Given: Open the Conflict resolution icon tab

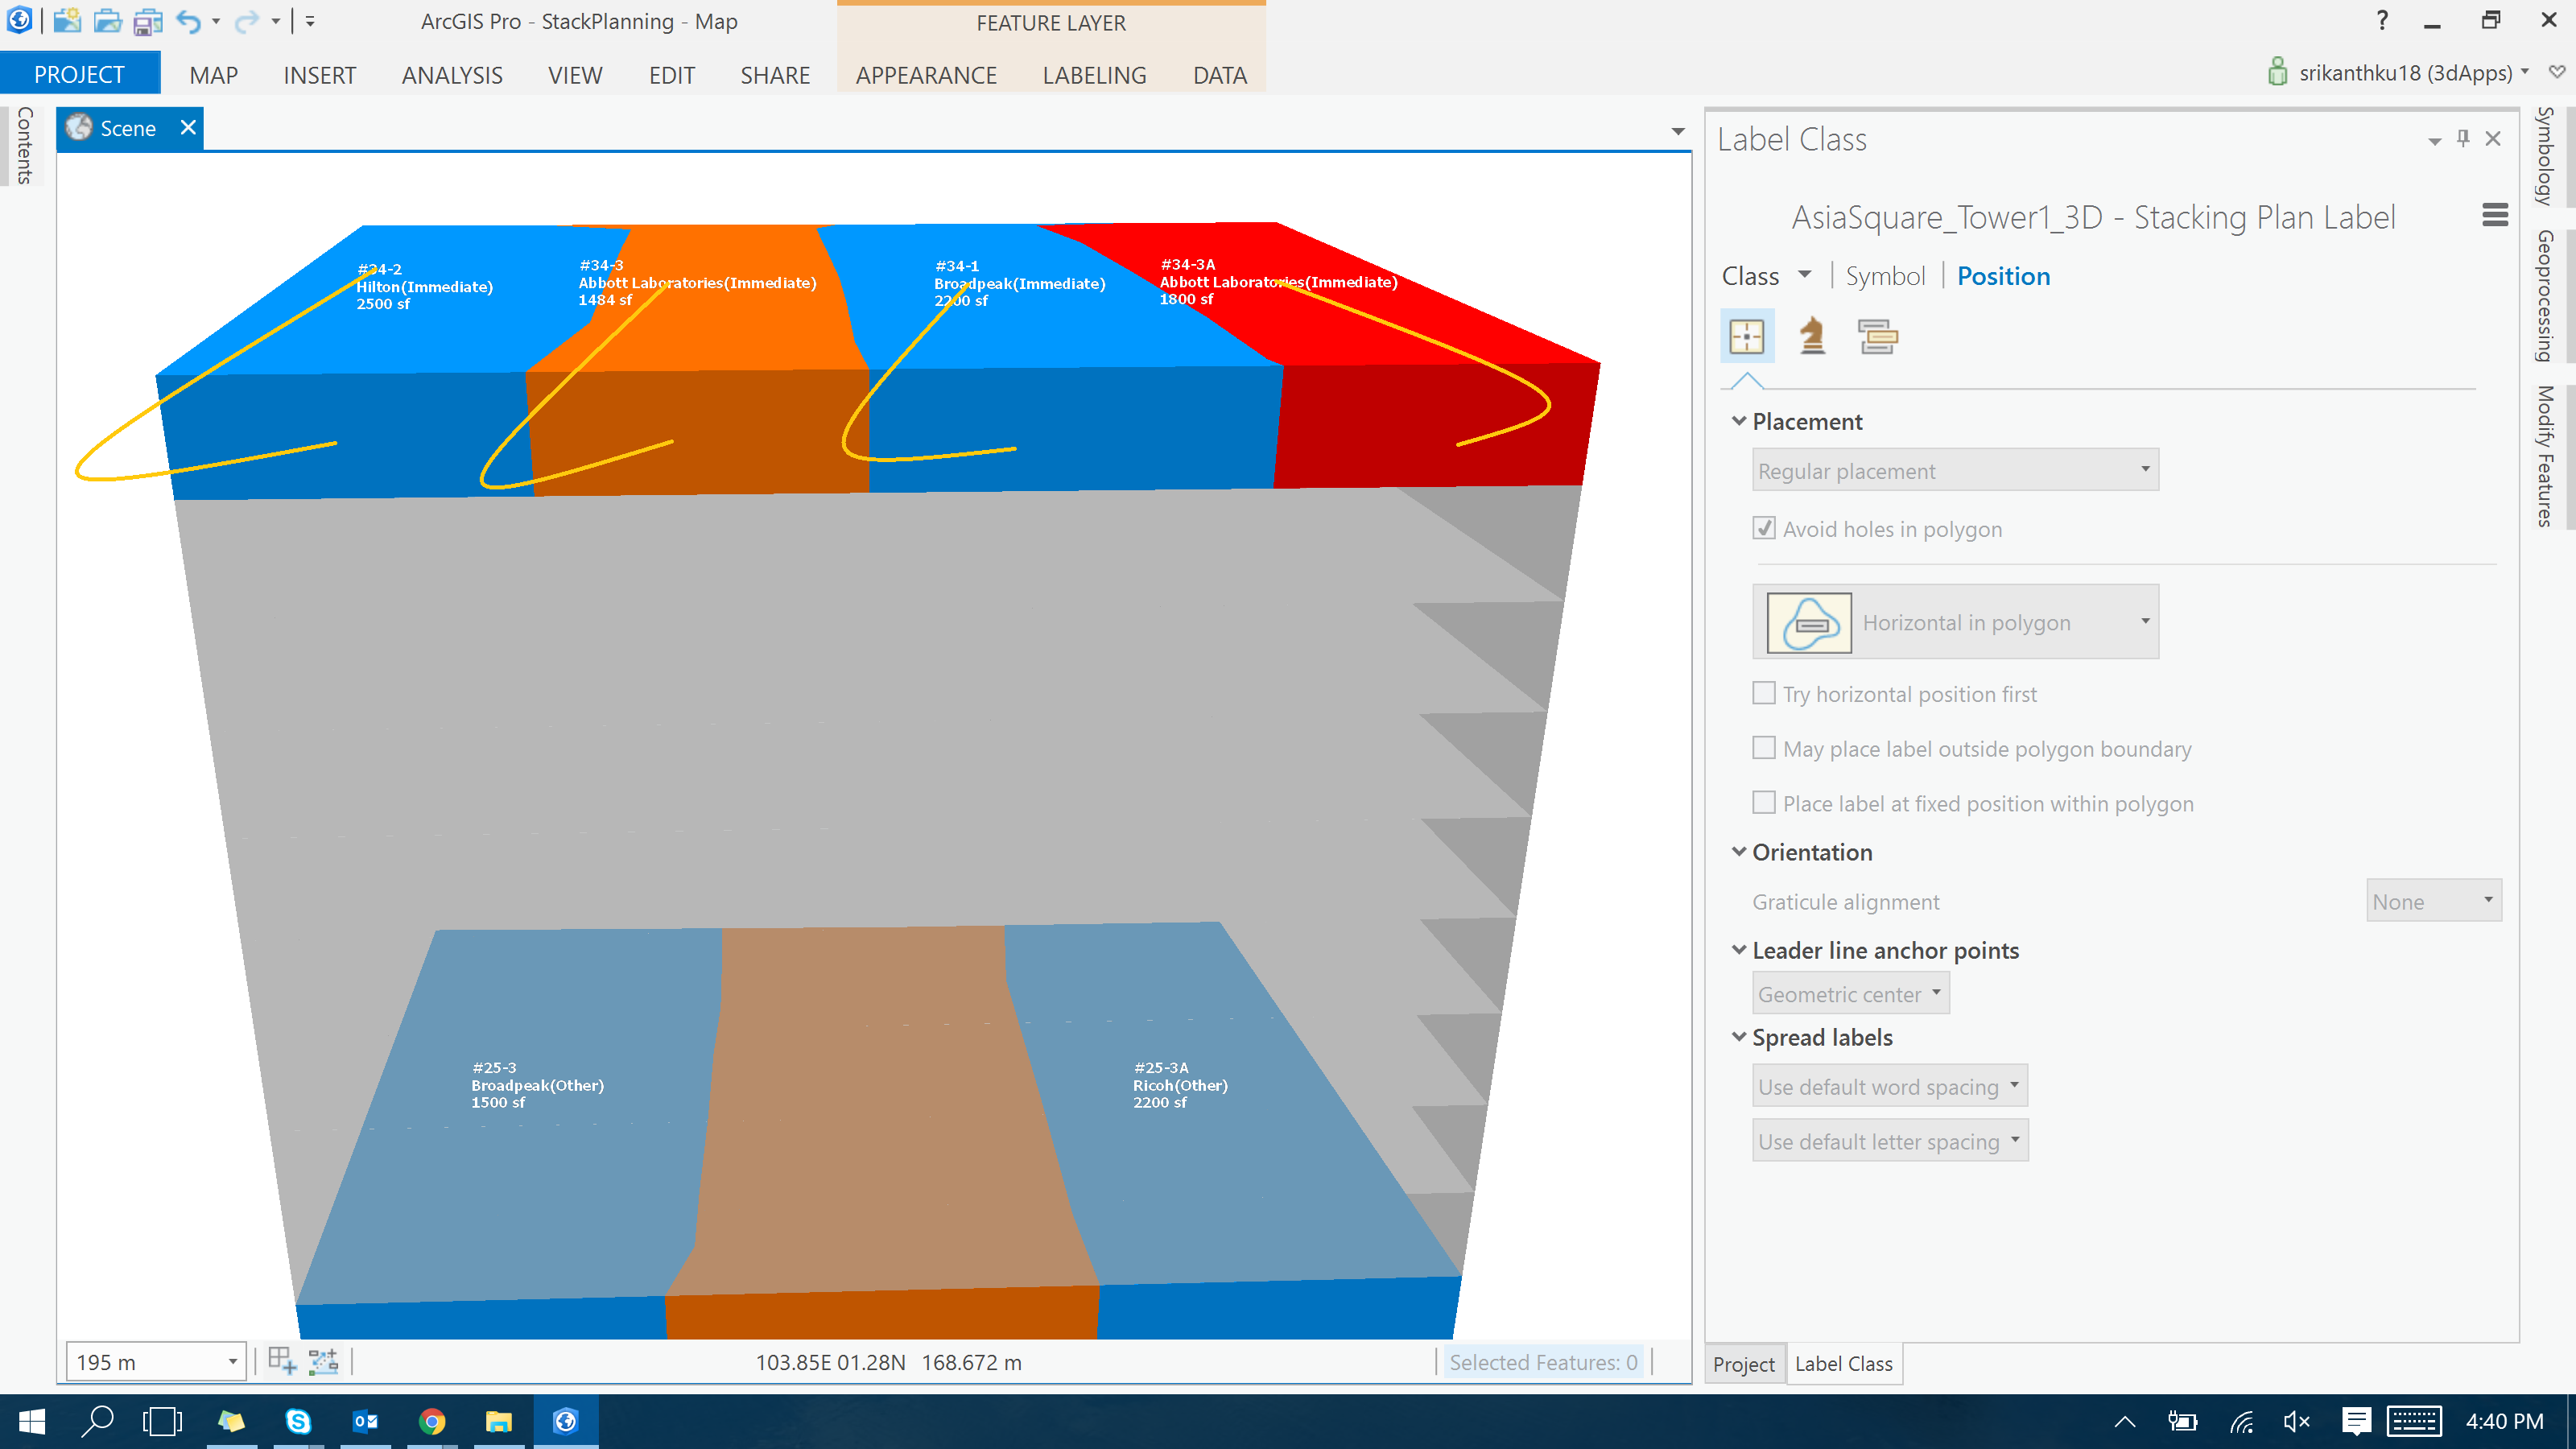Looking at the screenshot, I should tap(1877, 336).
